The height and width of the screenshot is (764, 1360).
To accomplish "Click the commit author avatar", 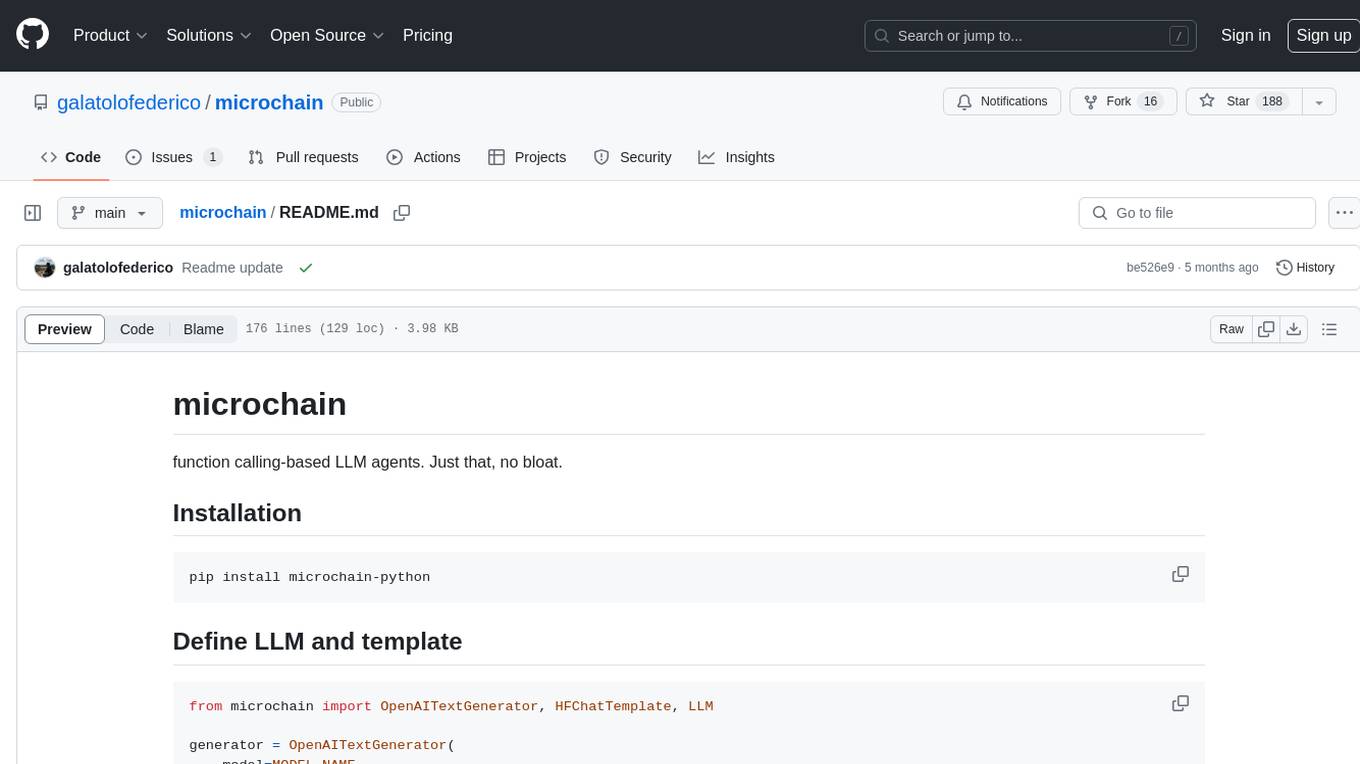I will pyautogui.click(x=45, y=267).
